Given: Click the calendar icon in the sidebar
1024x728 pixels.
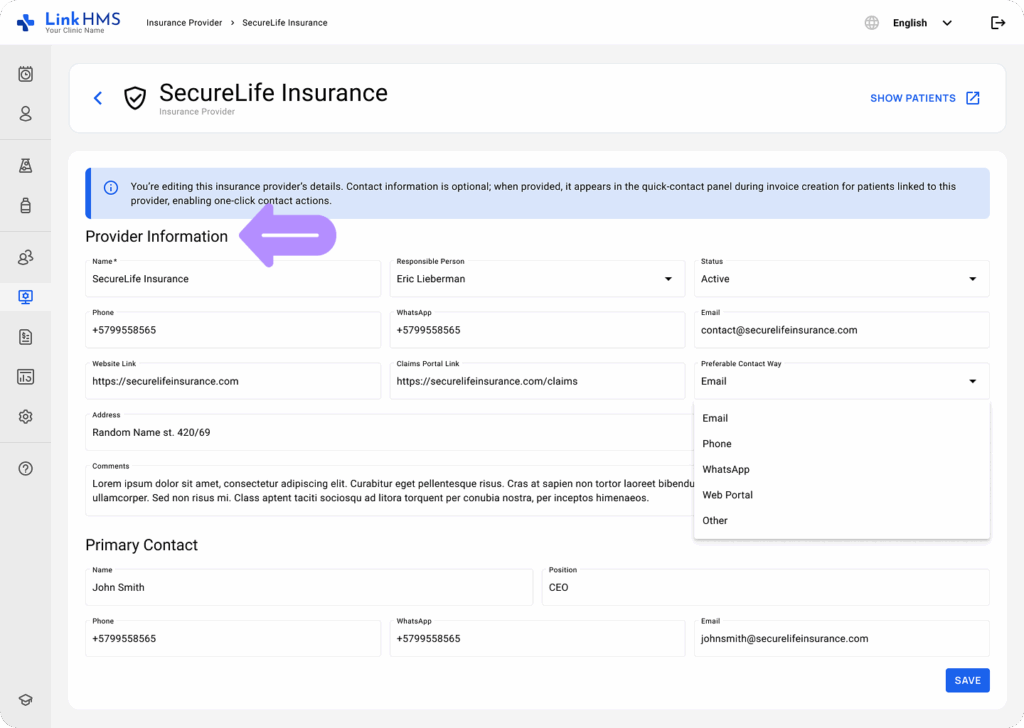Looking at the screenshot, I should click(x=26, y=74).
